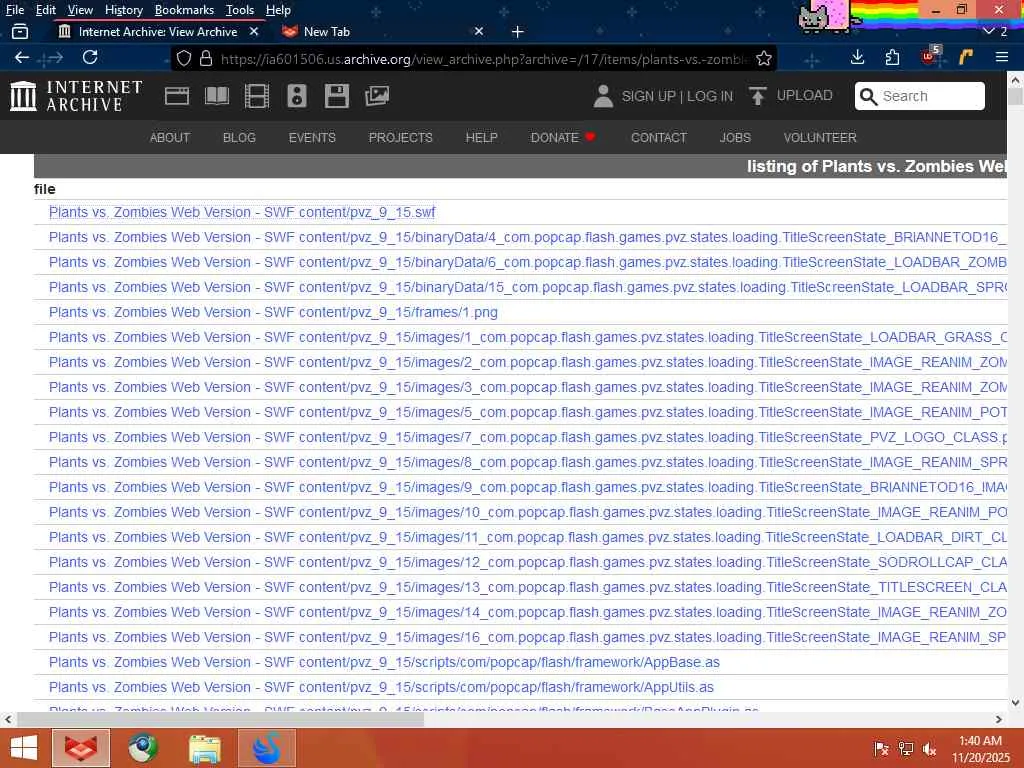Click the shield tracking protection icon

[184, 59]
